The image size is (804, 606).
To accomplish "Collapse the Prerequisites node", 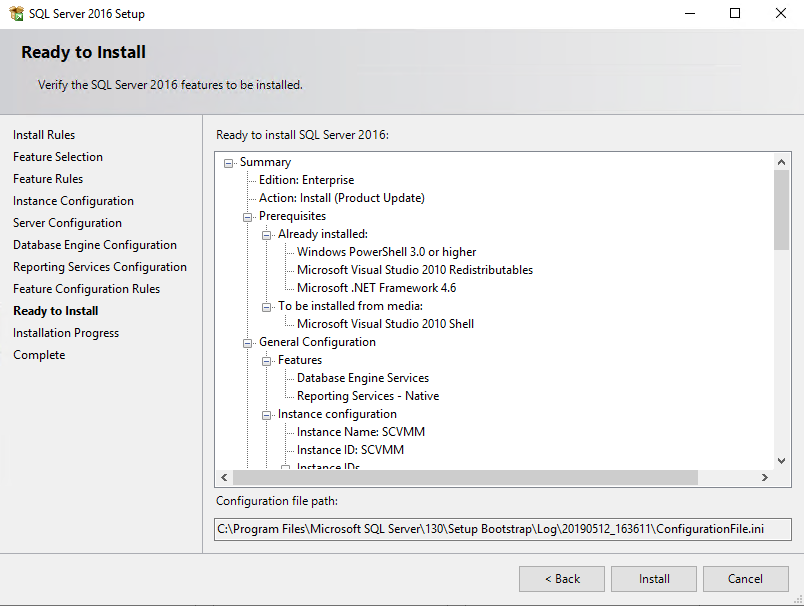I will click(247, 217).
